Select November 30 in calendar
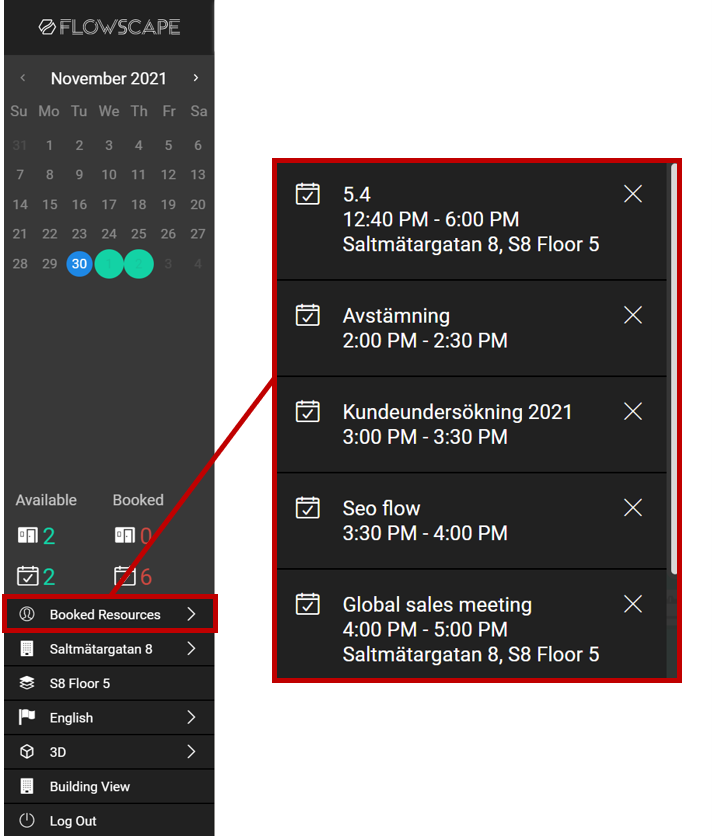Image resolution: width=712 pixels, height=836 pixels. coord(79,263)
